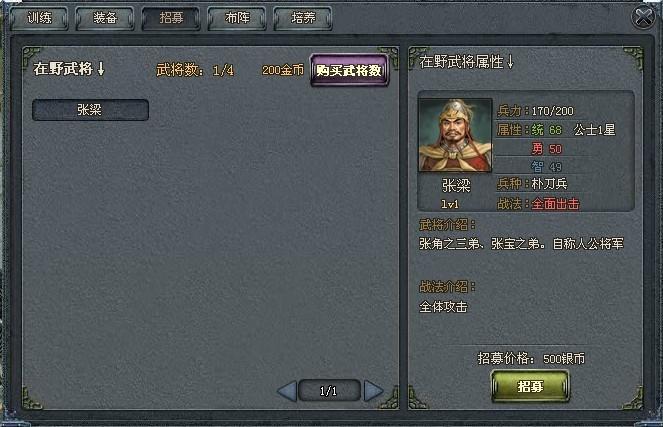Open the 布阵 formation tab
663x427 pixels.
(237, 18)
